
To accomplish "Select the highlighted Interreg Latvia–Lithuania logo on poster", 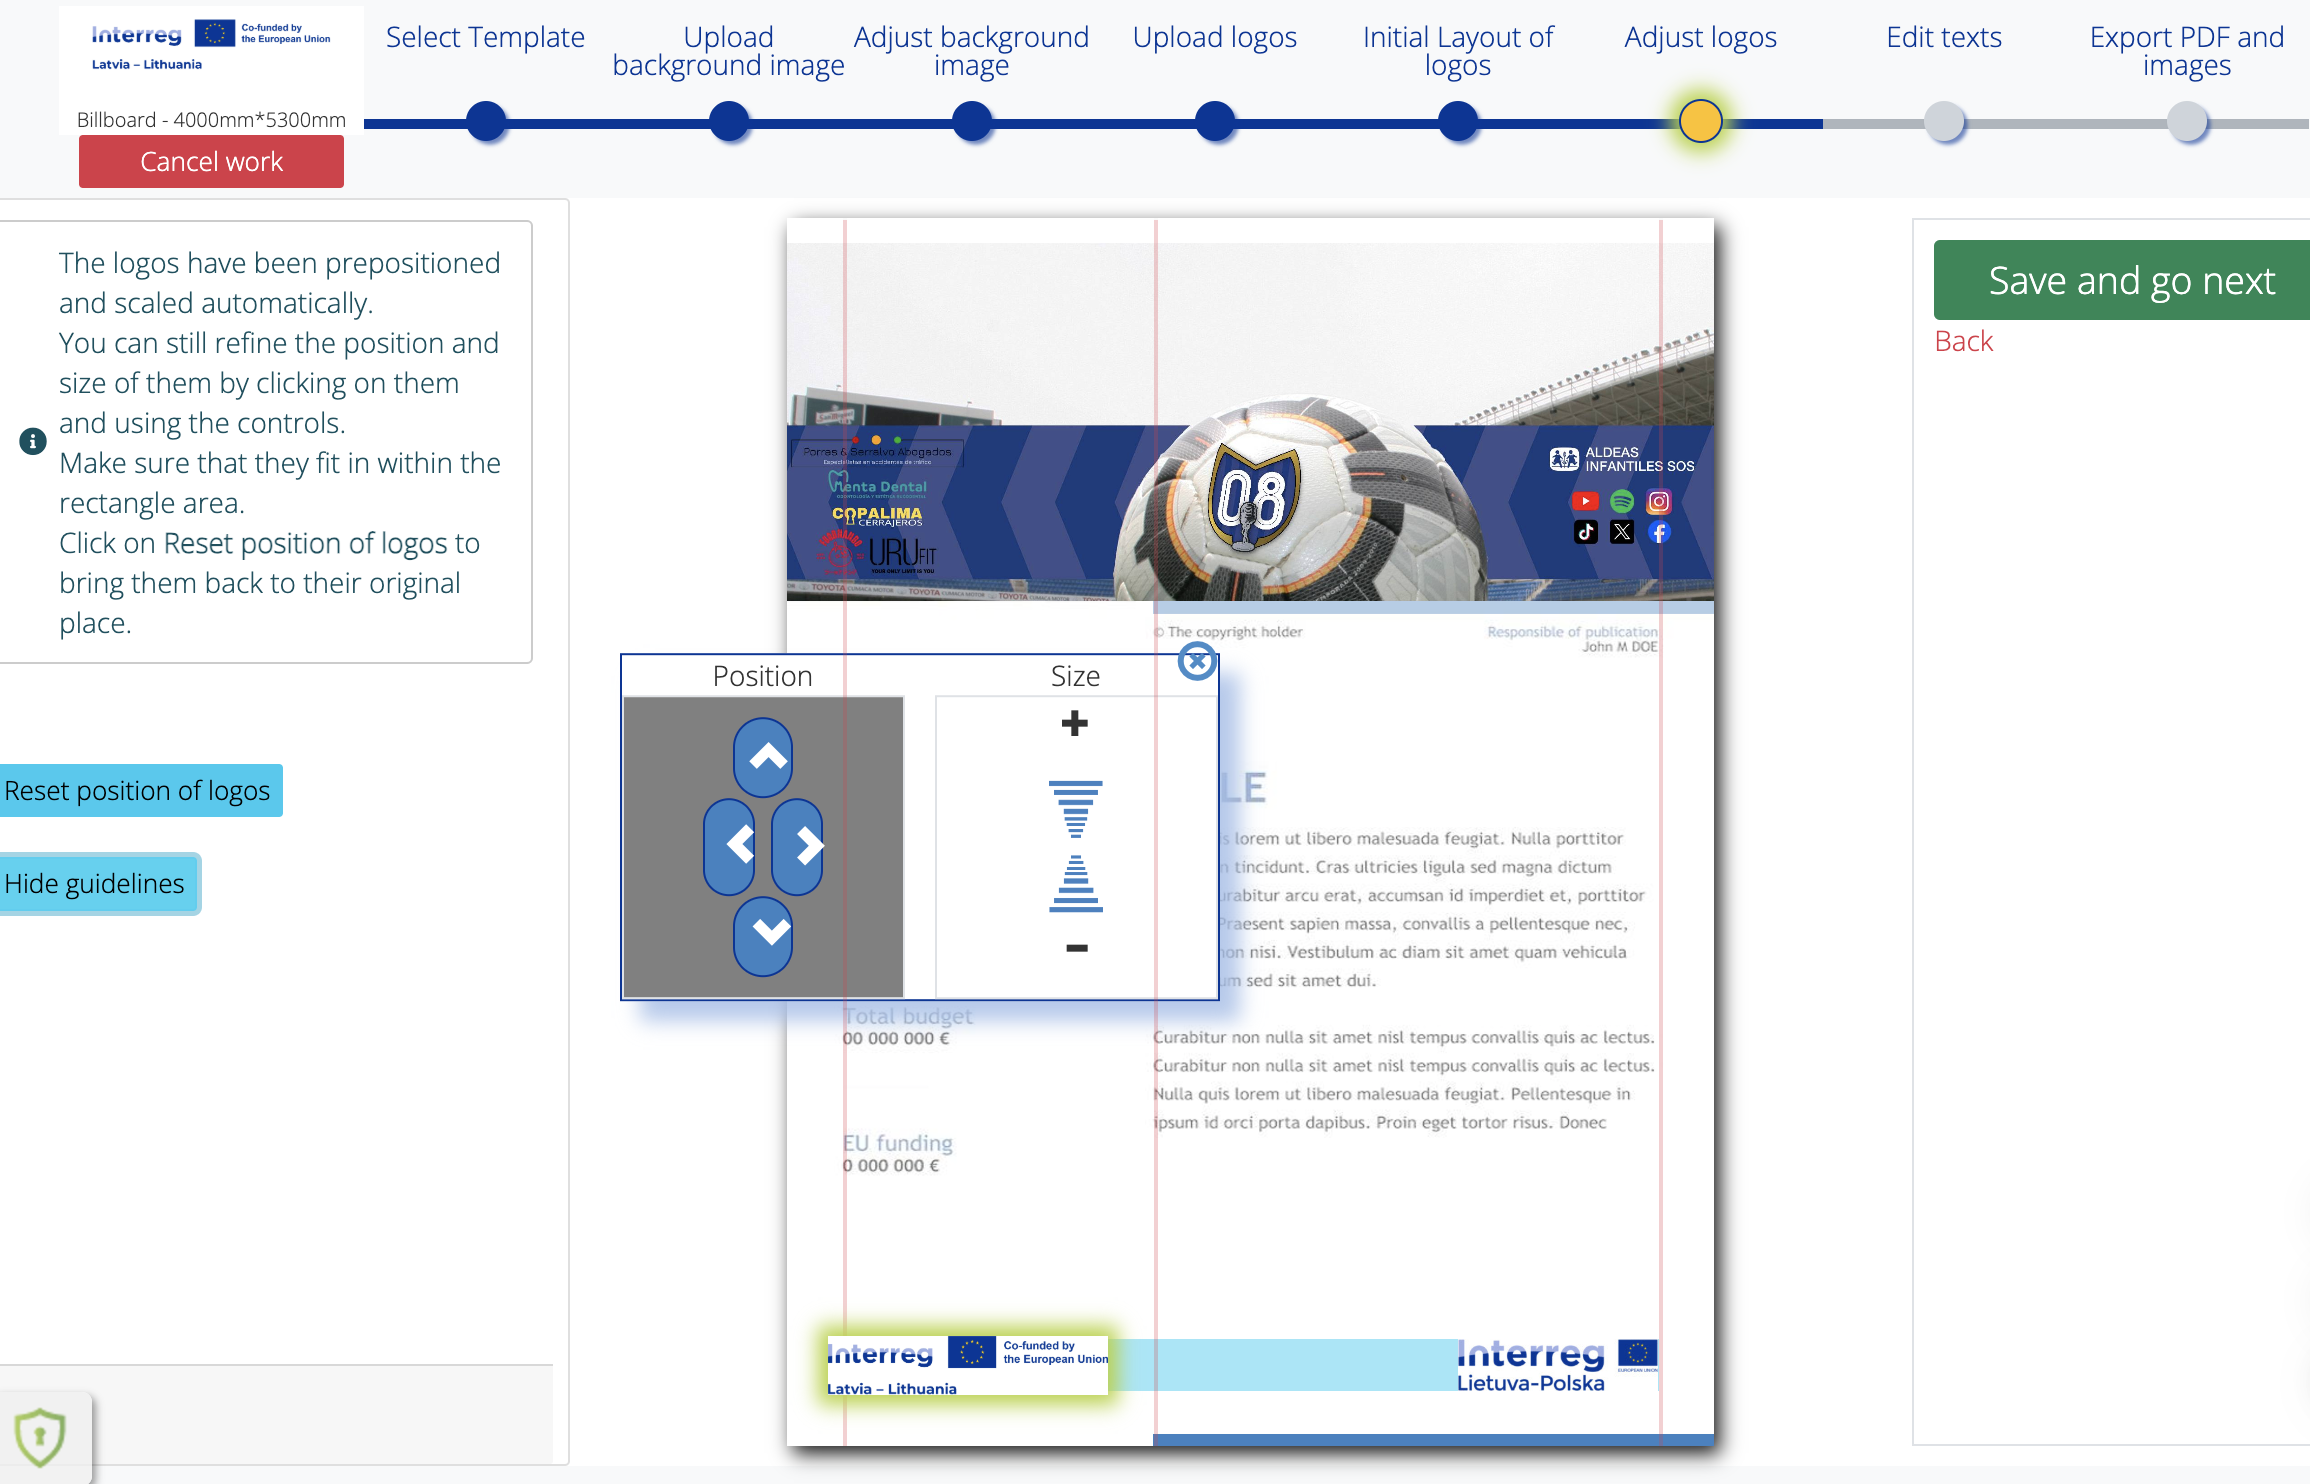I will [967, 1365].
